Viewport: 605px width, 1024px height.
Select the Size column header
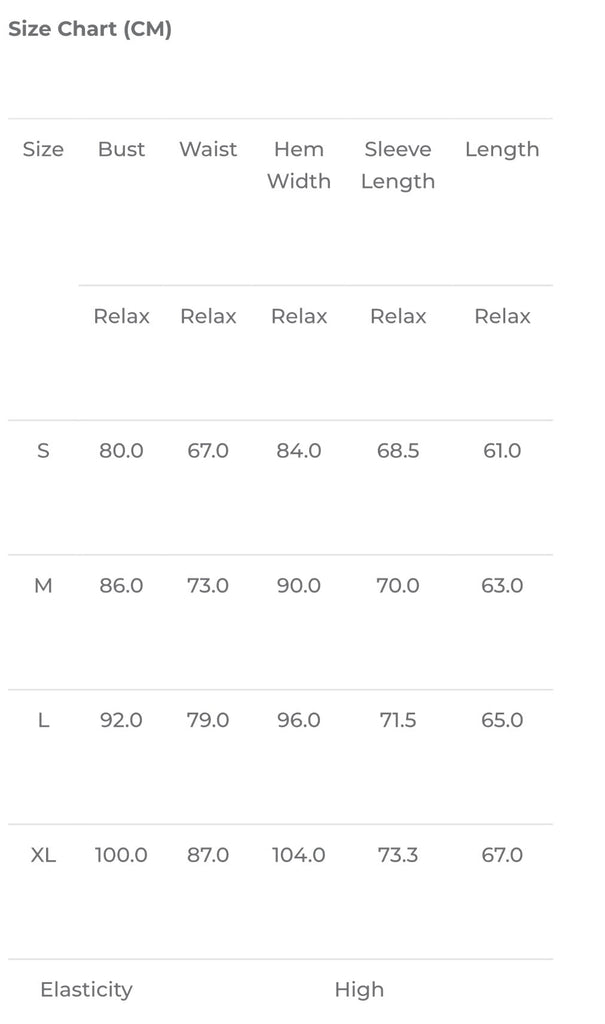(43, 150)
